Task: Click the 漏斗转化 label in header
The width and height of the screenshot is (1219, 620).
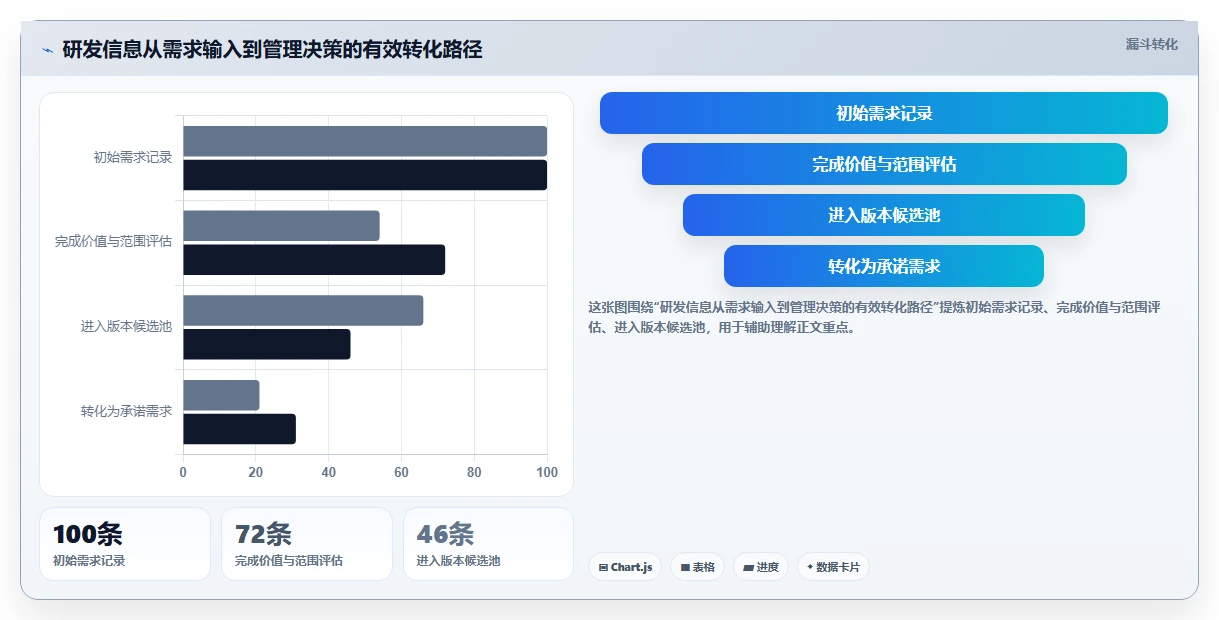Action: tap(1151, 44)
